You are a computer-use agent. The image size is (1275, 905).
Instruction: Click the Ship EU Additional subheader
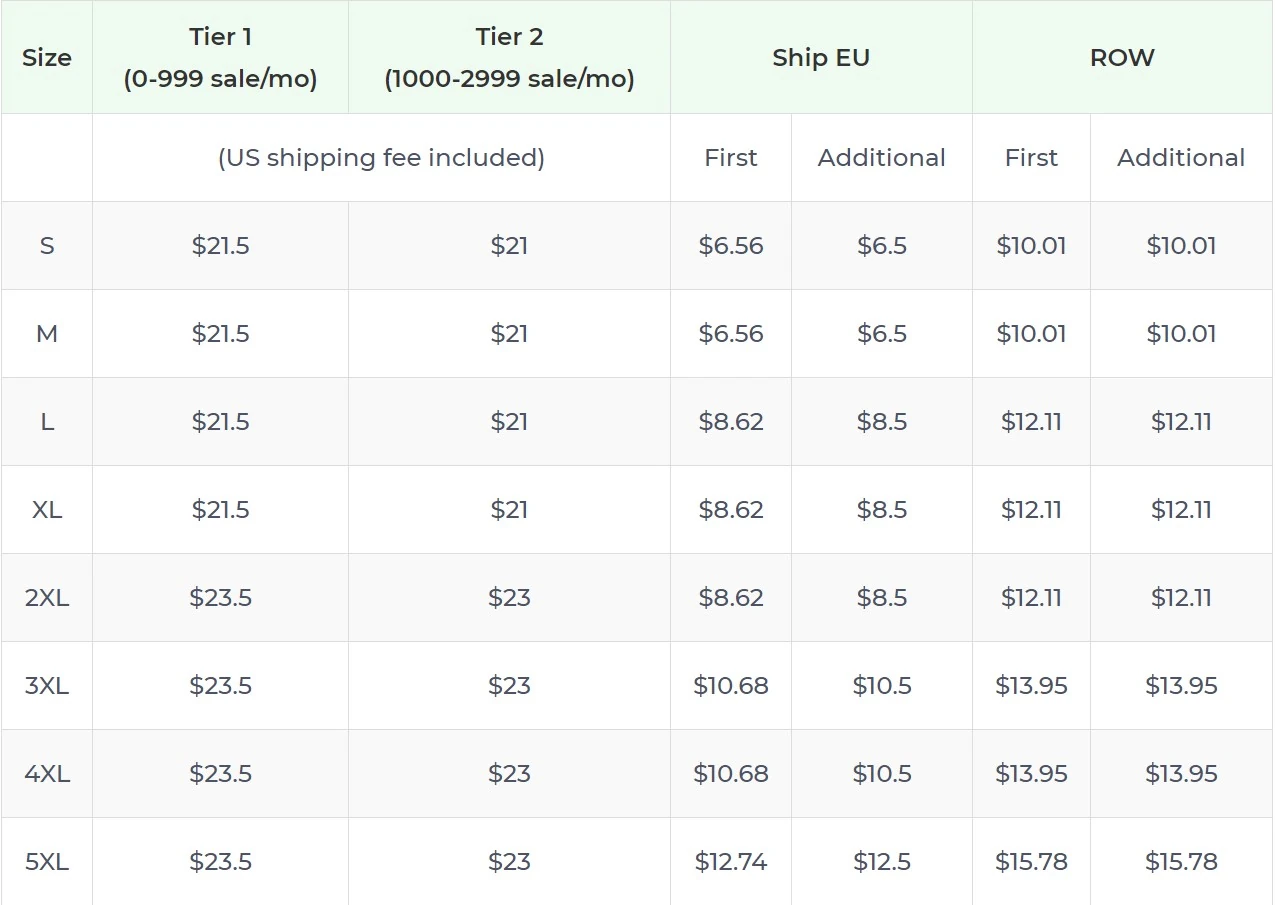881,158
